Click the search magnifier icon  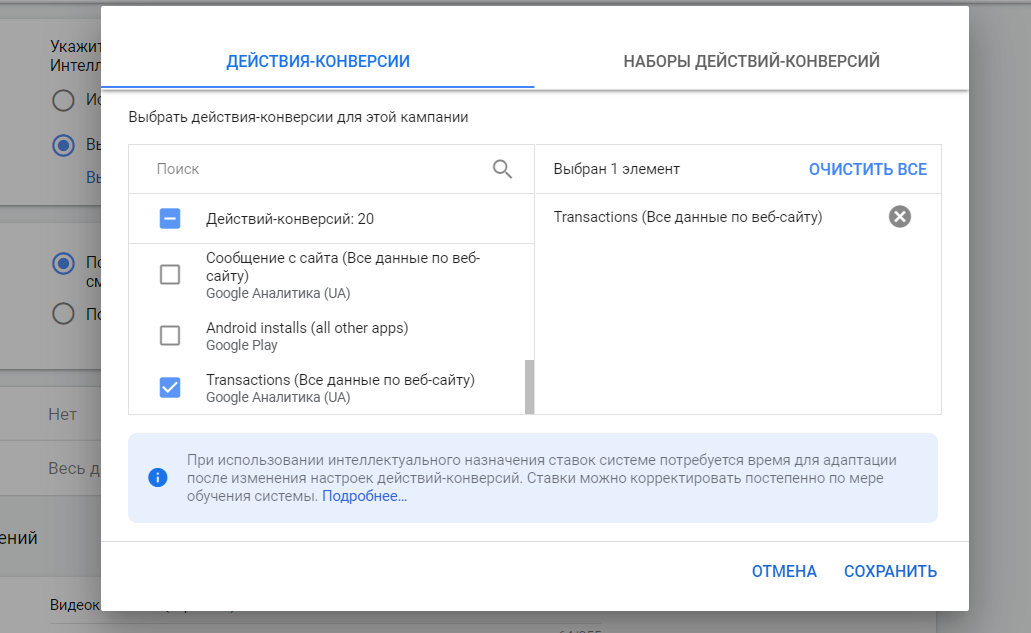click(x=502, y=169)
